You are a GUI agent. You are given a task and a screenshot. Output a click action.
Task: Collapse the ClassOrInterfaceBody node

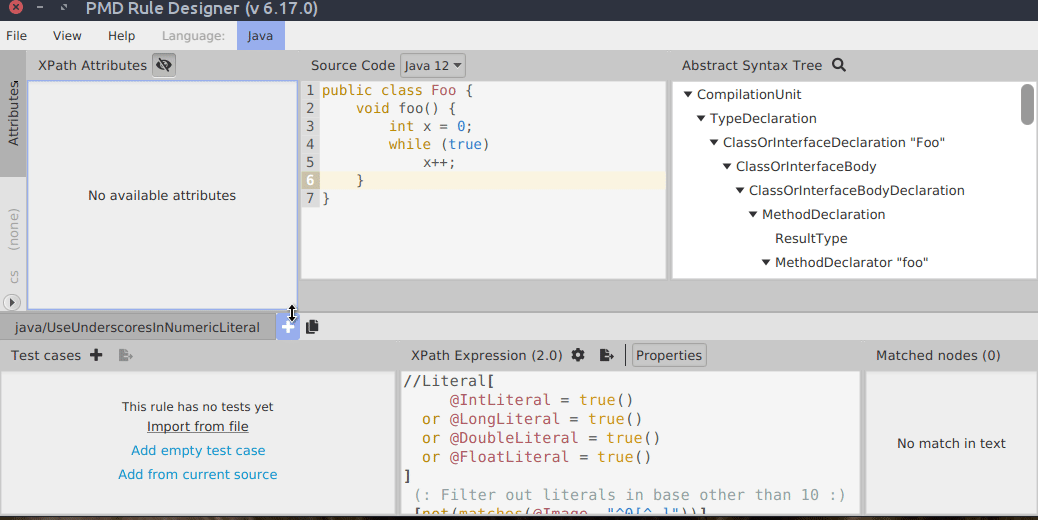727,167
